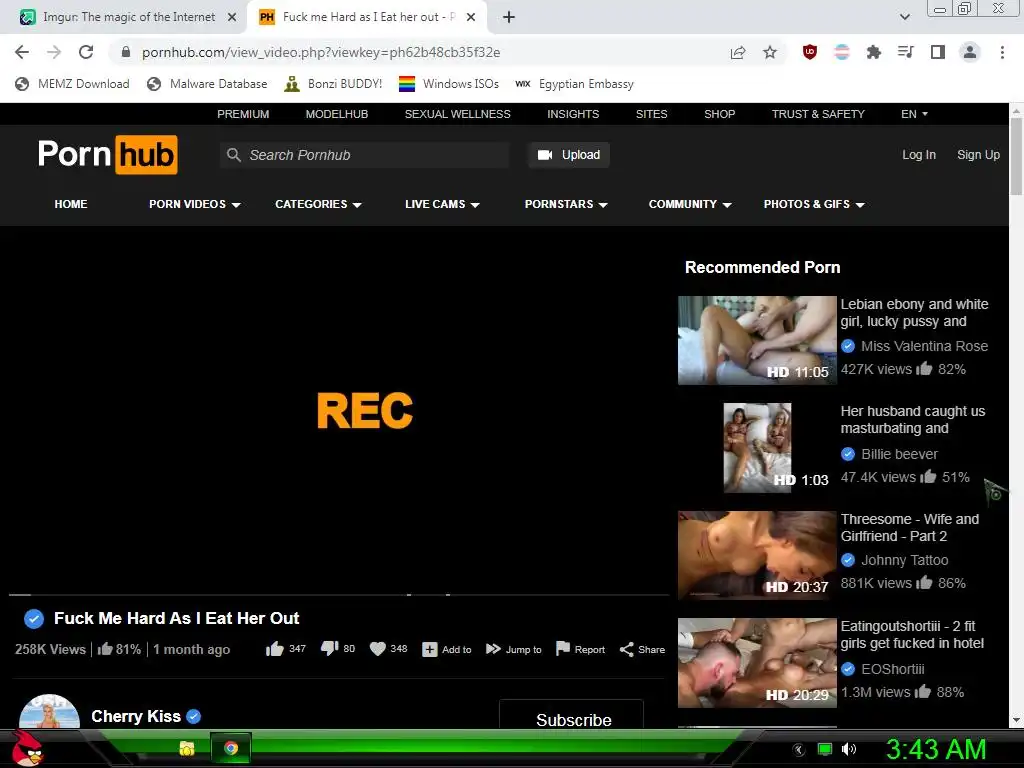Screen dimensions: 1024x768
Task: Click the Chrome icon in taskbar
Action: tap(231, 748)
